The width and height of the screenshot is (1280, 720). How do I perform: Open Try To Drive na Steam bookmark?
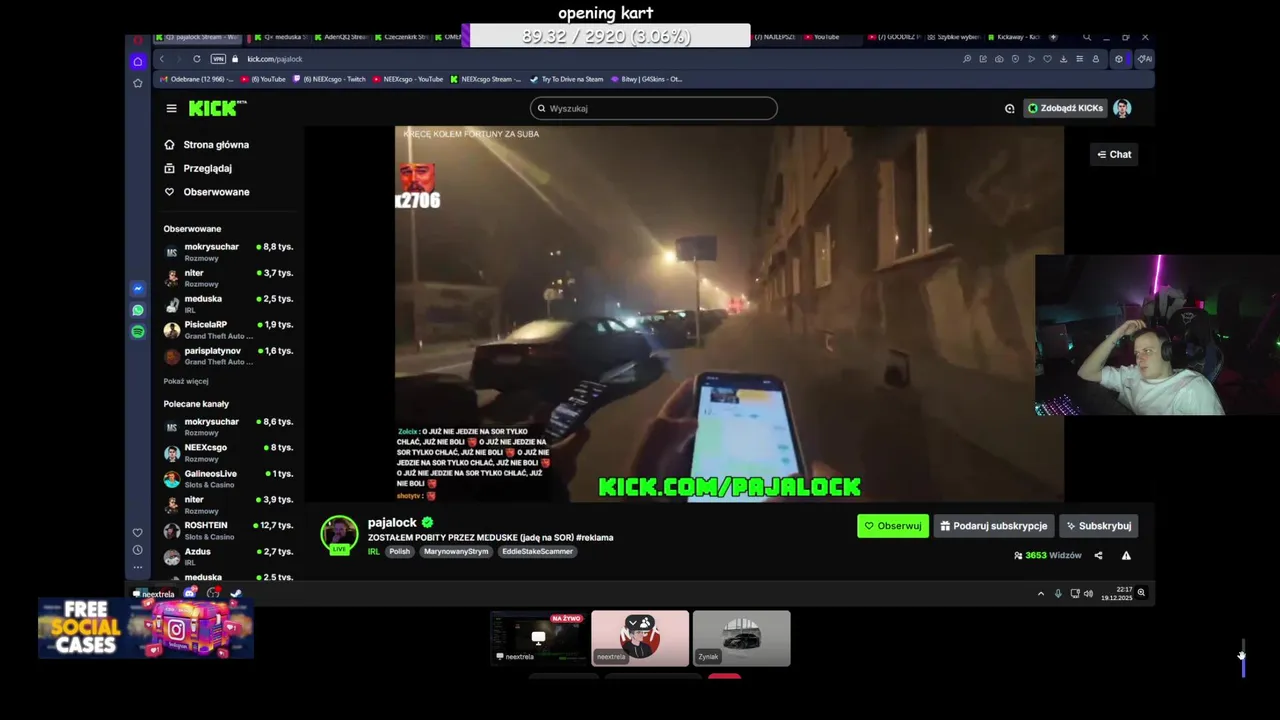pos(566,79)
